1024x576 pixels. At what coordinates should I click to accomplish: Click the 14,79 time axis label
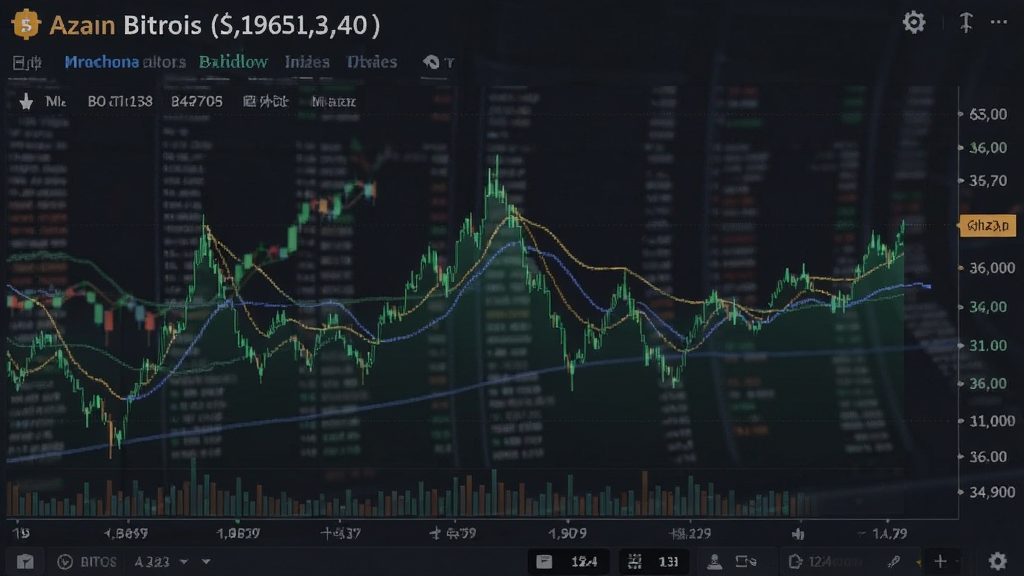889,534
